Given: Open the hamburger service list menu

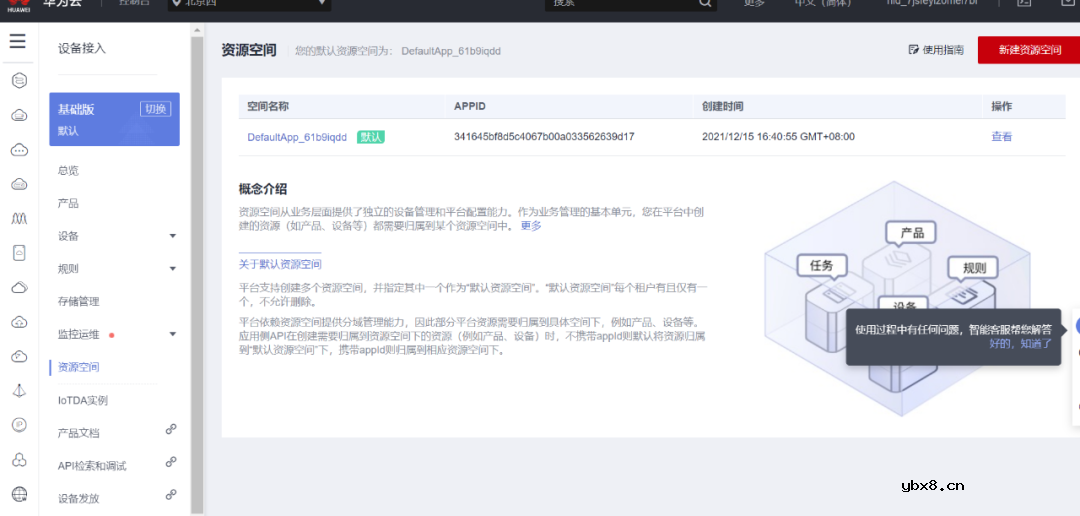Looking at the screenshot, I should (18, 41).
